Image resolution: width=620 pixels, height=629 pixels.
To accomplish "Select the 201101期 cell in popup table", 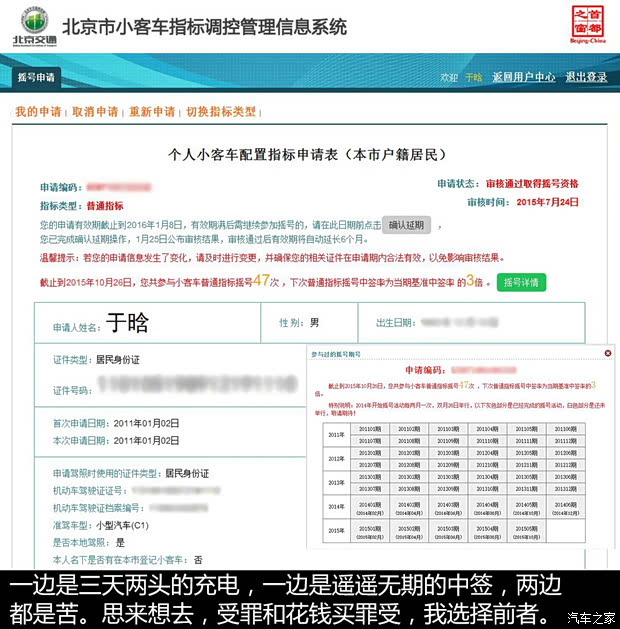I will click(x=369, y=429).
